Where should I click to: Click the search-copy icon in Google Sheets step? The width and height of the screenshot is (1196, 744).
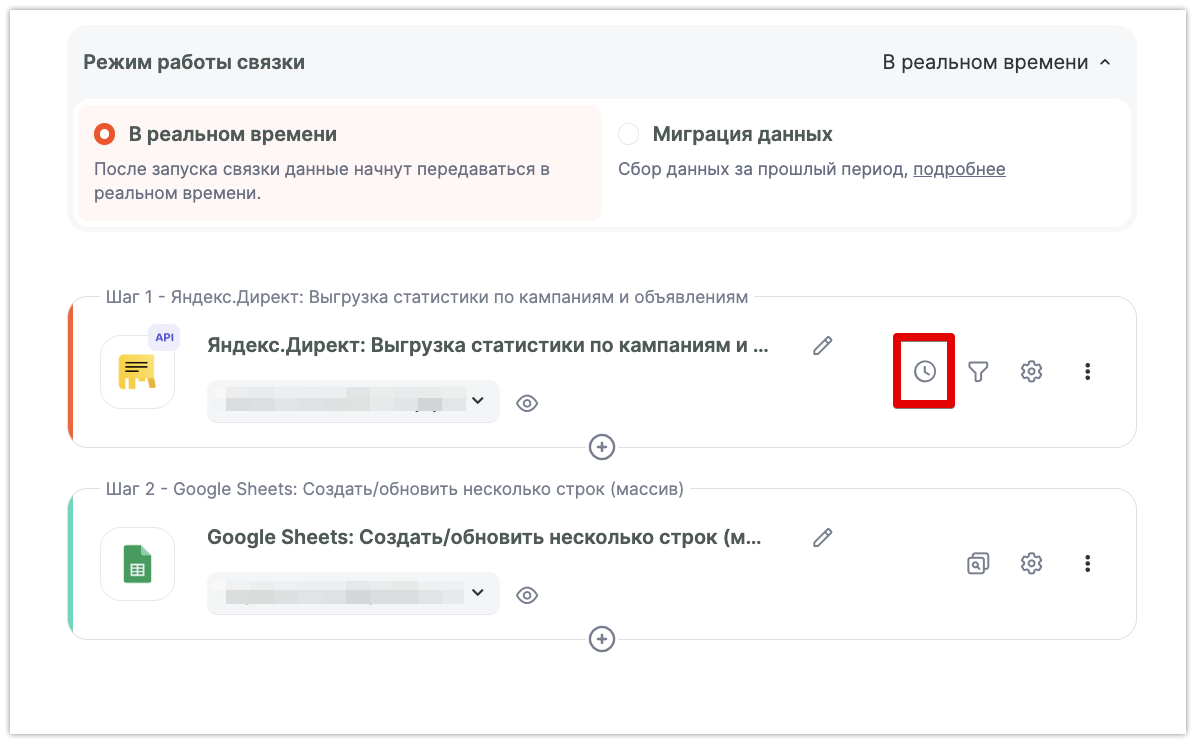pos(978,564)
